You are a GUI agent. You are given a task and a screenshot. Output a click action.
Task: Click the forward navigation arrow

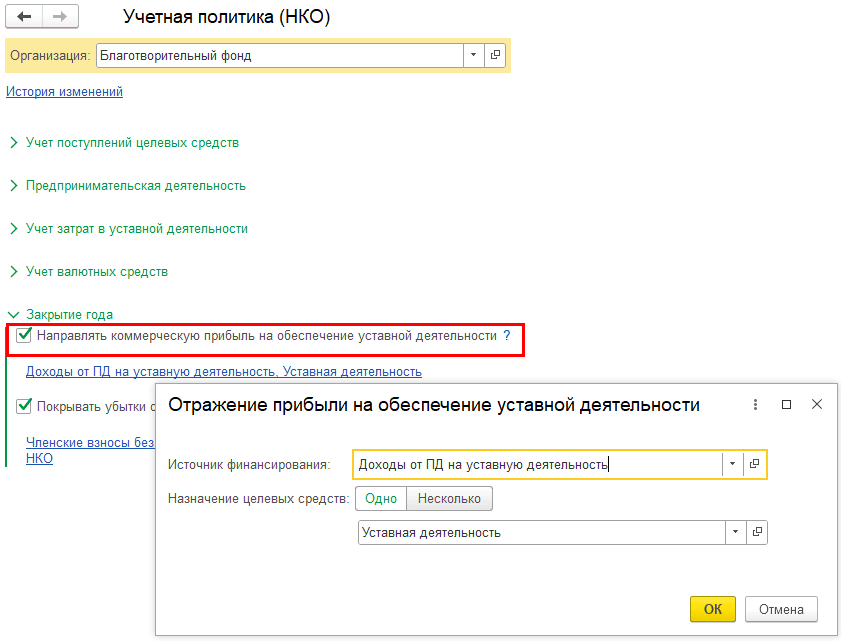point(59,18)
